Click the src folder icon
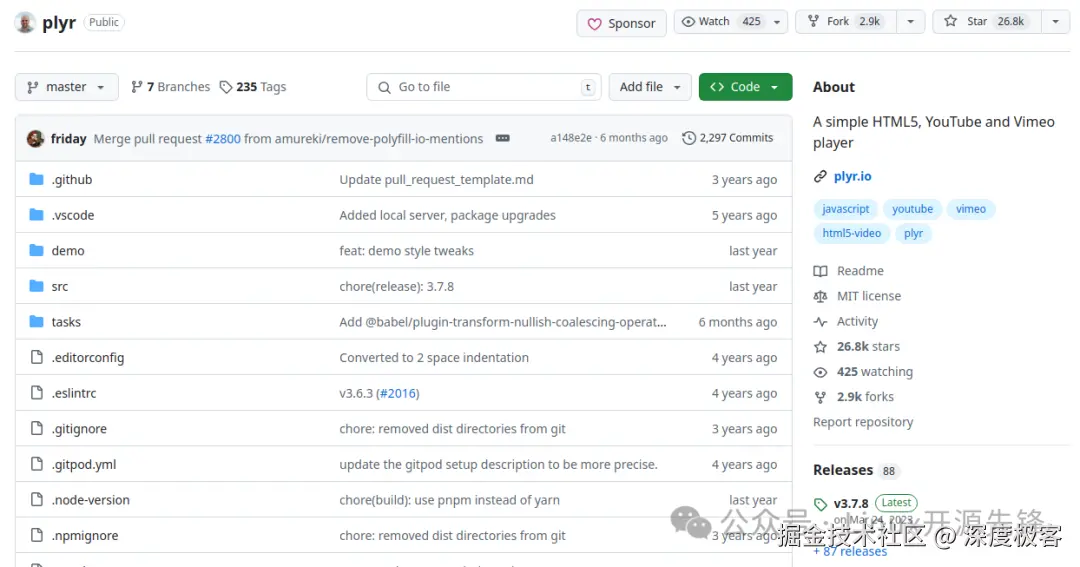Viewport: 1080px width, 567px height. [x=37, y=286]
